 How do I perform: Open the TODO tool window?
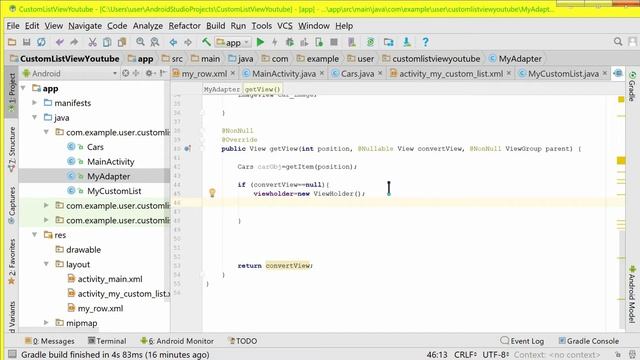pos(242,341)
